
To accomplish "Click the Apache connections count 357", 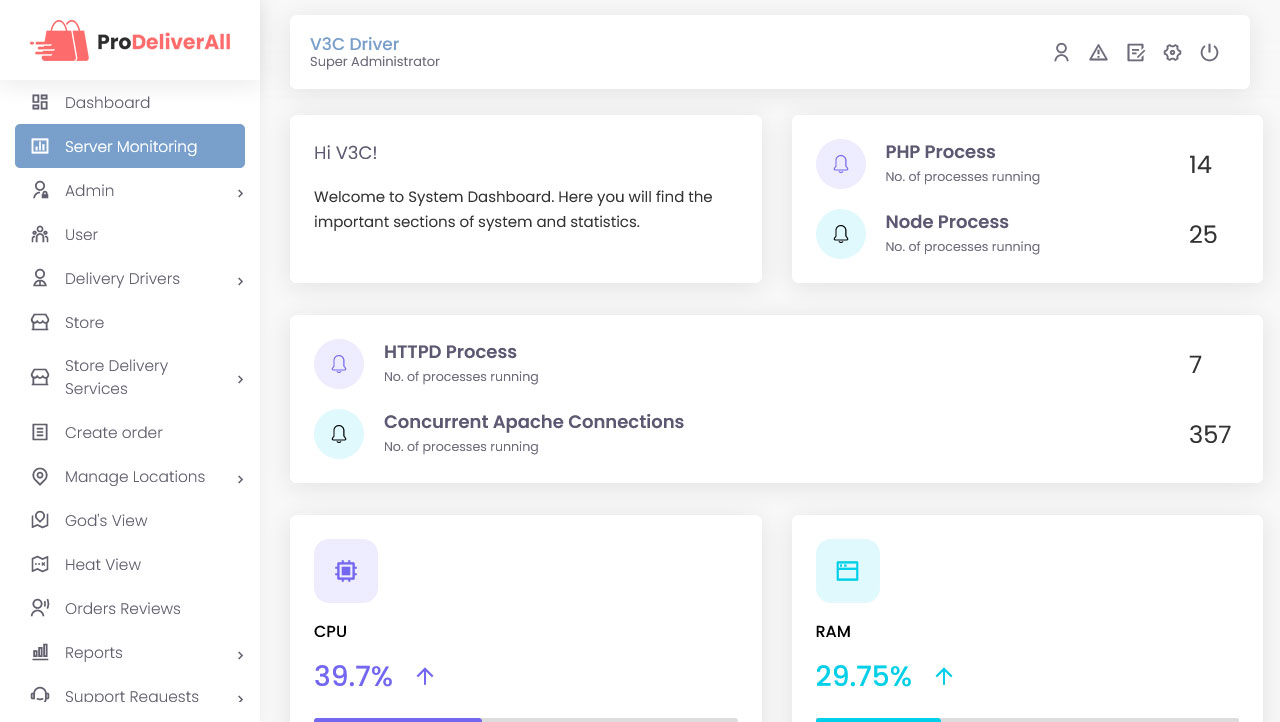I will pyautogui.click(x=1210, y=435).
